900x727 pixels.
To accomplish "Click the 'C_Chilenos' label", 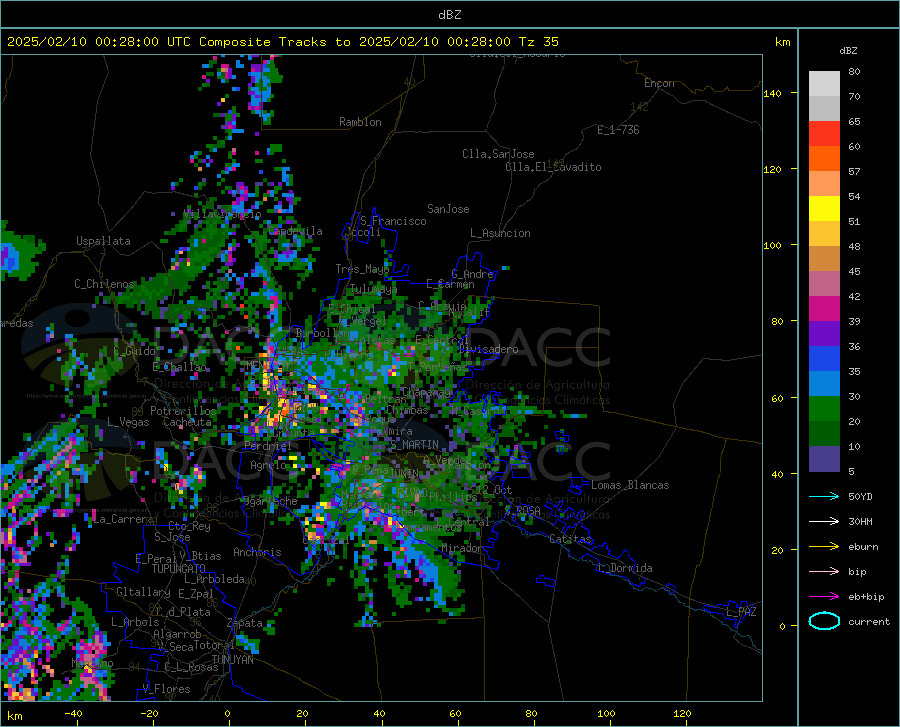I will coord(104,284).
